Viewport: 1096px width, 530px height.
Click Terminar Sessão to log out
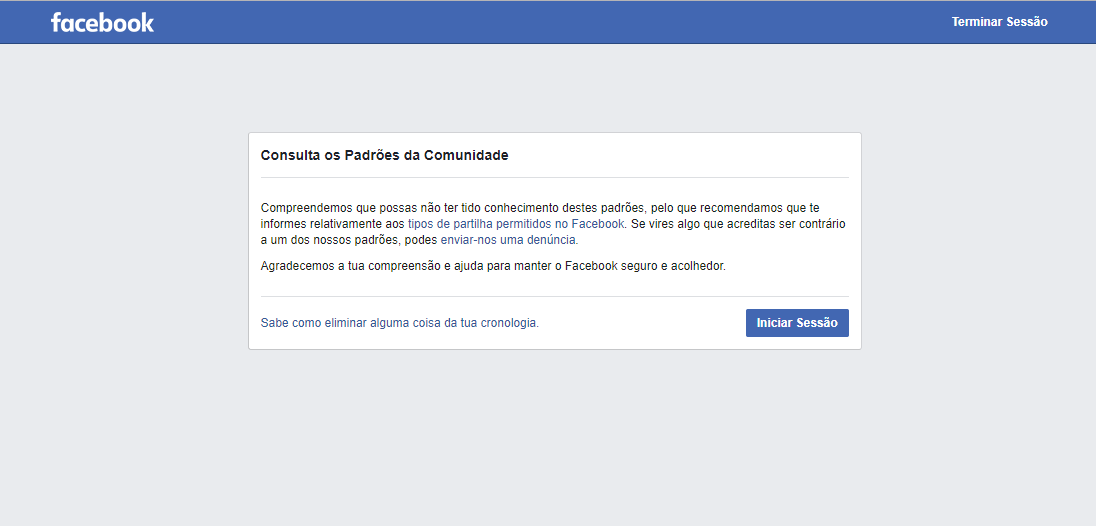pyautogui.click(x=999, y=22)
